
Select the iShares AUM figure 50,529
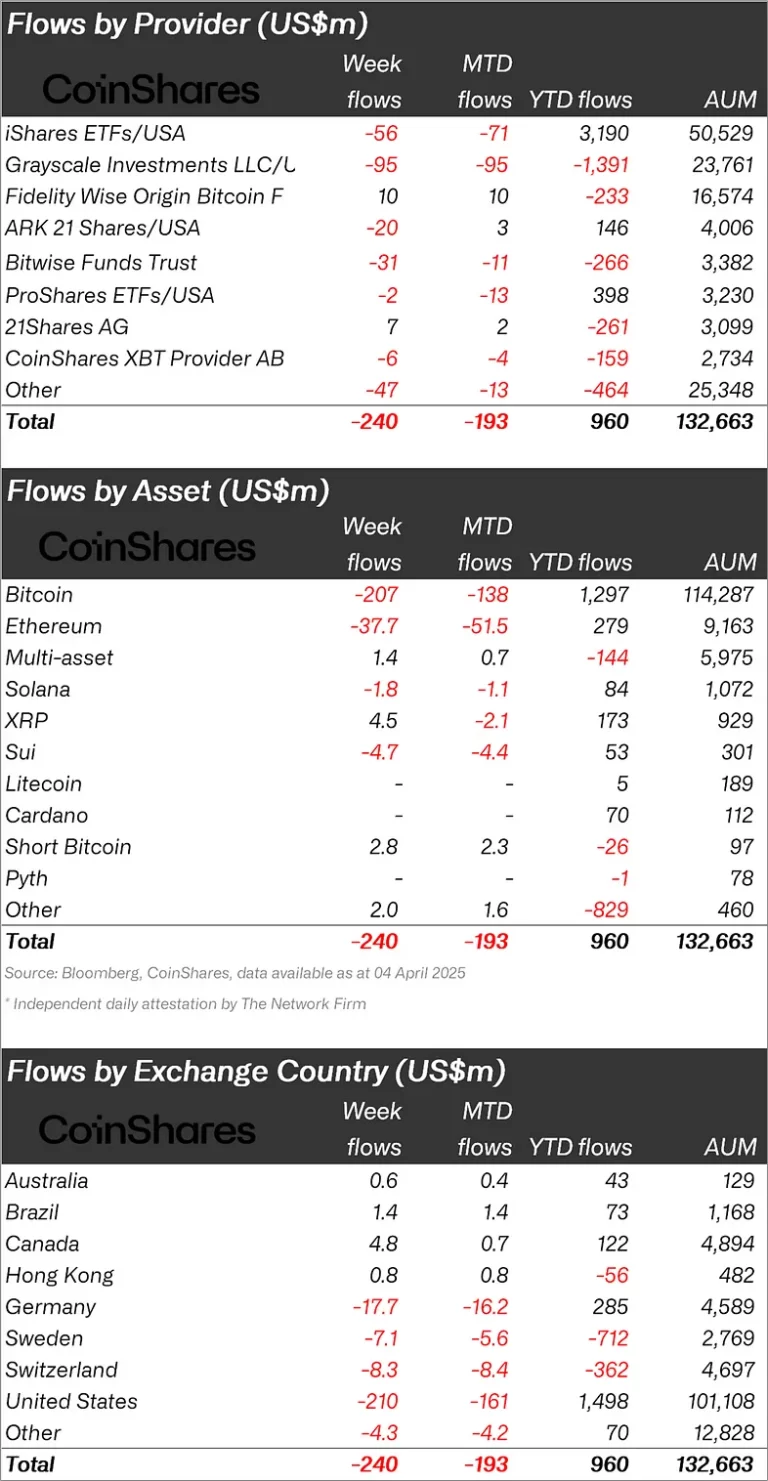click(720, 133)
